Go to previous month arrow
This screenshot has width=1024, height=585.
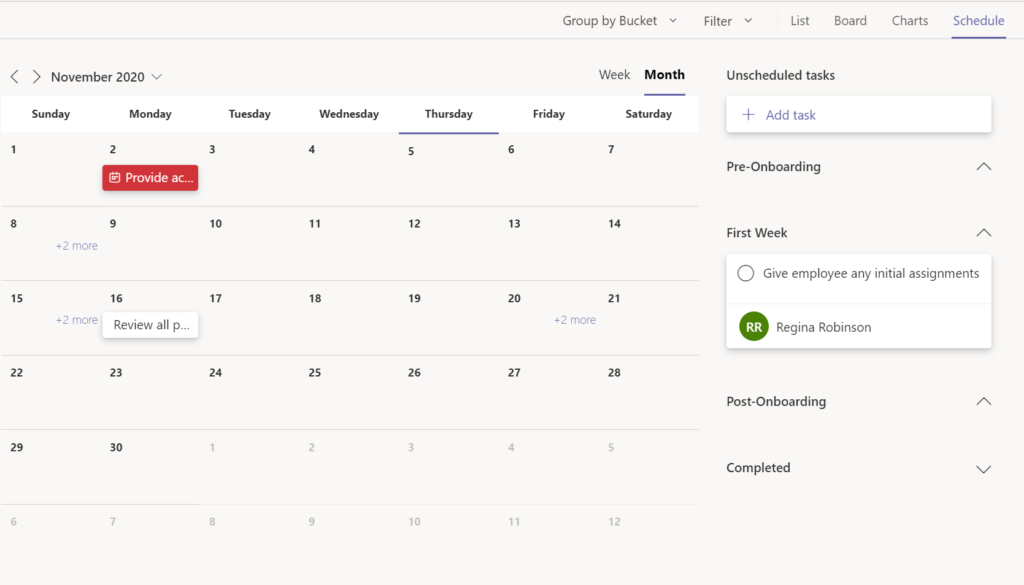[14, 76]
